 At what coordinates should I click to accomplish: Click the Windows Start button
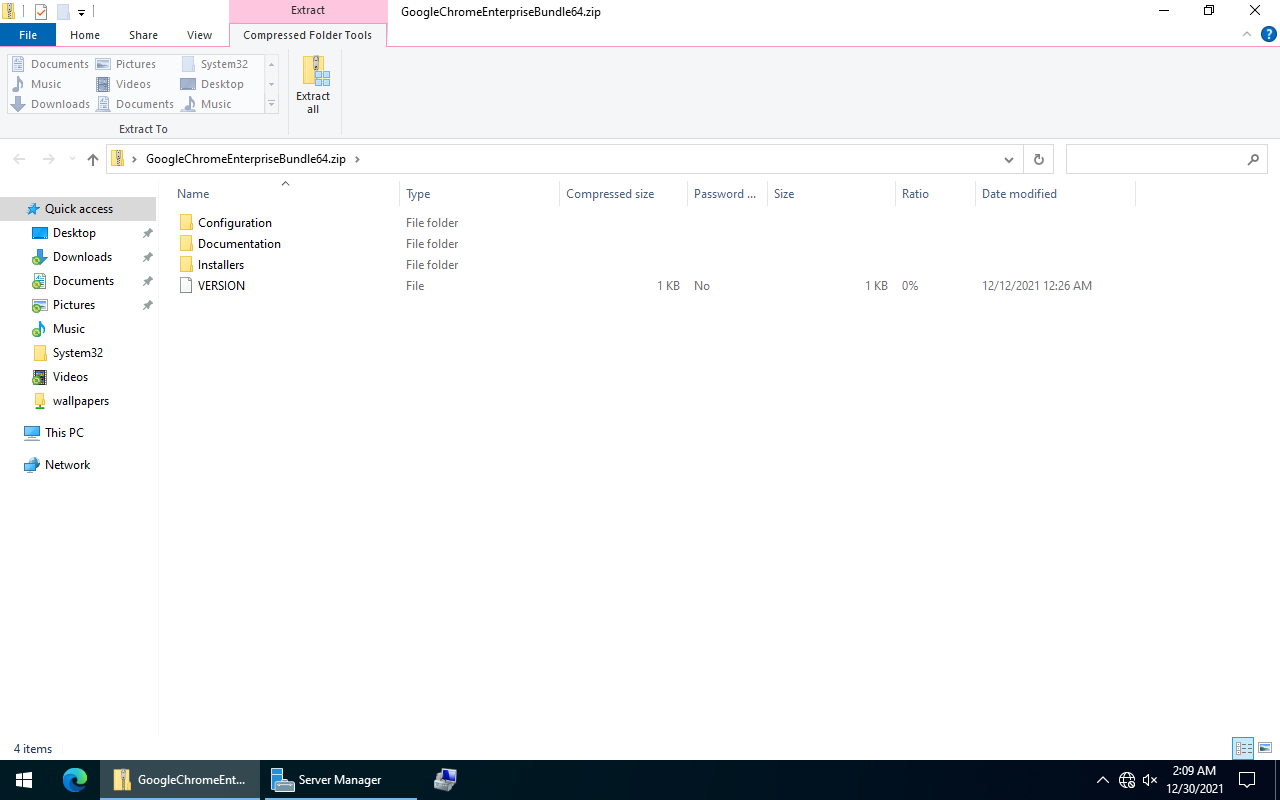coord(24,780)
